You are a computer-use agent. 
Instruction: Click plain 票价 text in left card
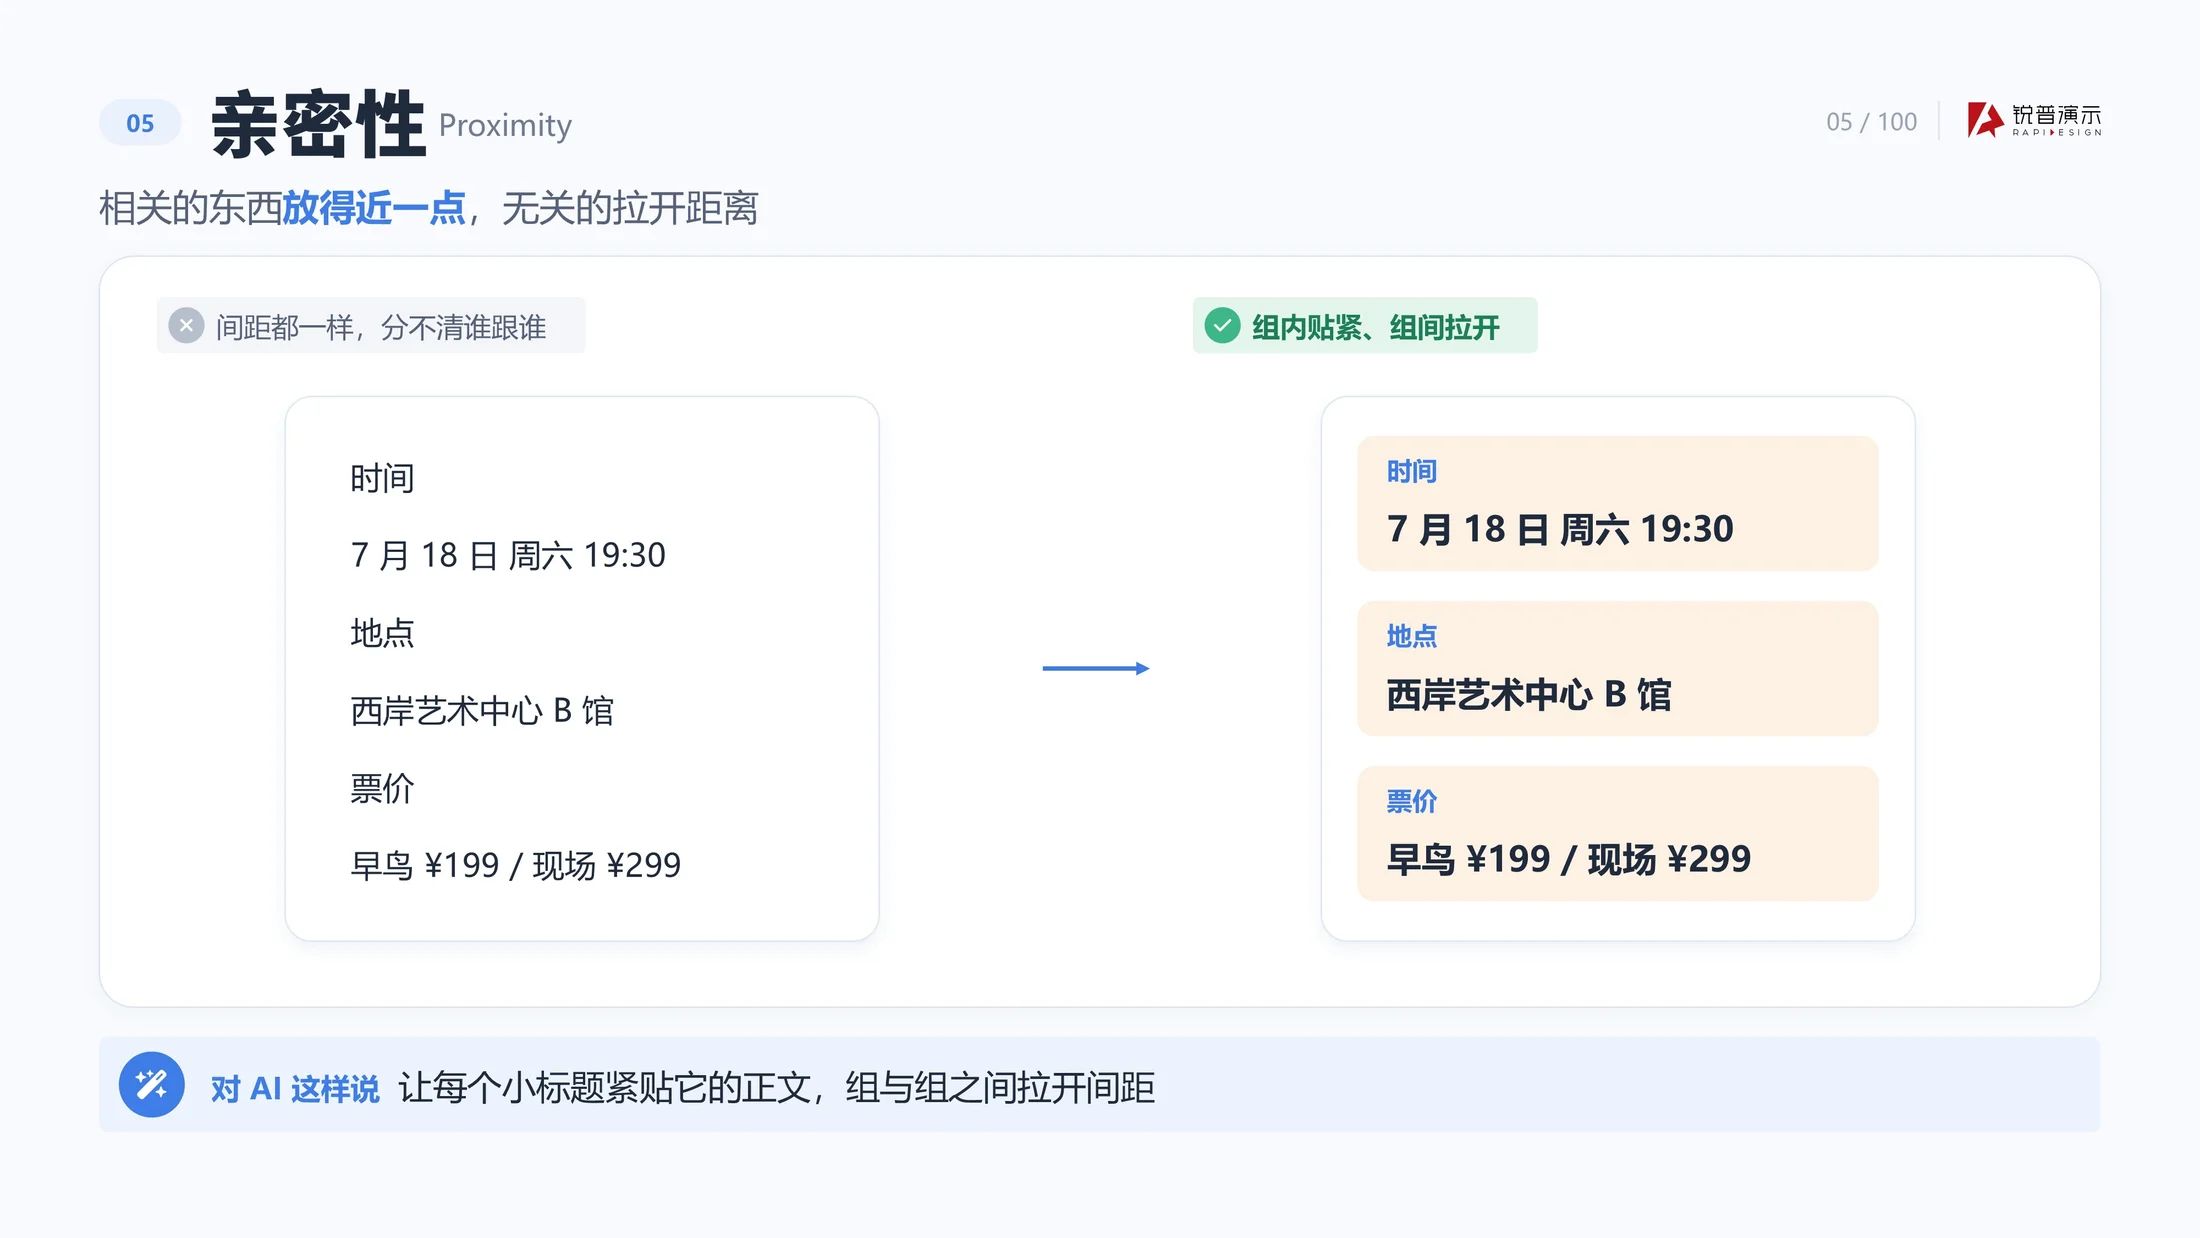[x=382, y=788]
